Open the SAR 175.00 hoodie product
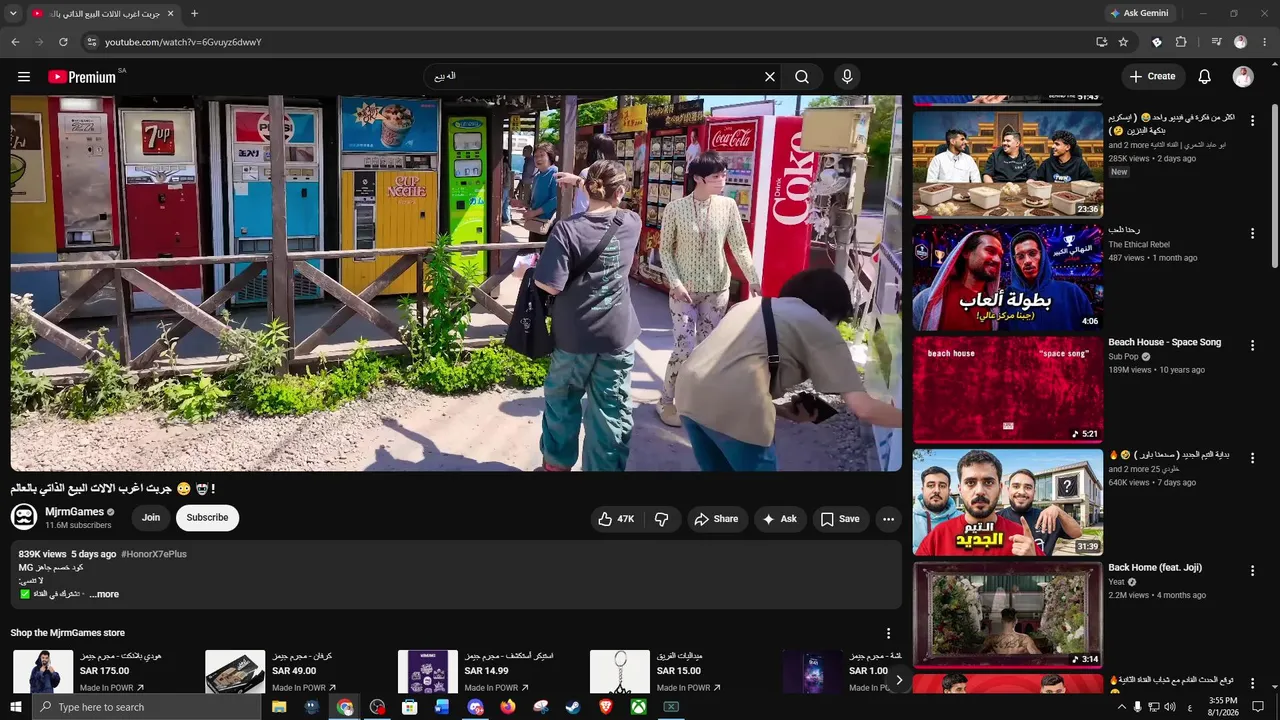The width and height of the screenshot is (1280, 720). coord(43,672)
